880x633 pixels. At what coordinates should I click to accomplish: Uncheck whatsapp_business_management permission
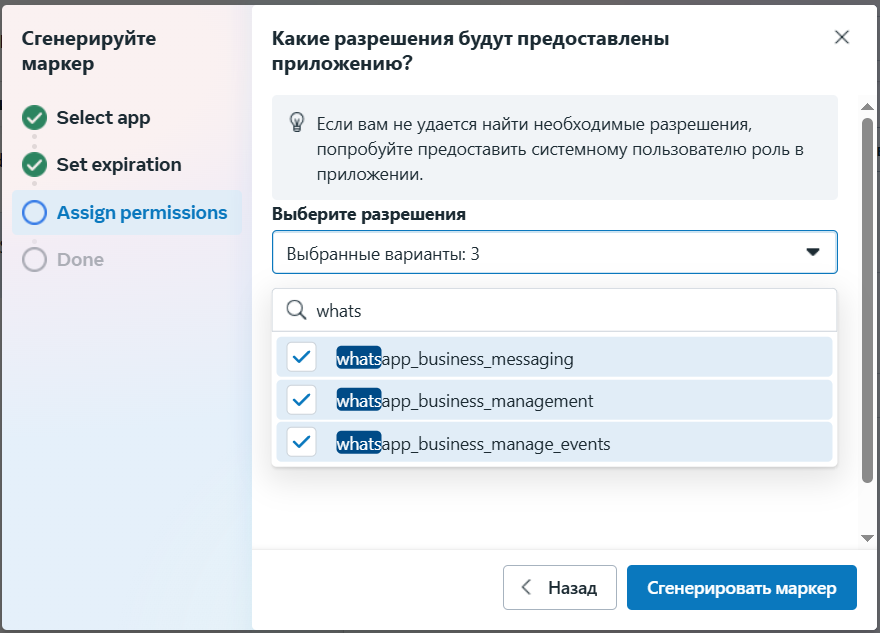point(301,400)
